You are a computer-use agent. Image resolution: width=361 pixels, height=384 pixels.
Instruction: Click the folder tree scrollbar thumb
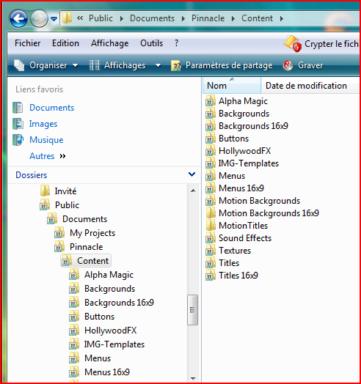pos(192,310)
